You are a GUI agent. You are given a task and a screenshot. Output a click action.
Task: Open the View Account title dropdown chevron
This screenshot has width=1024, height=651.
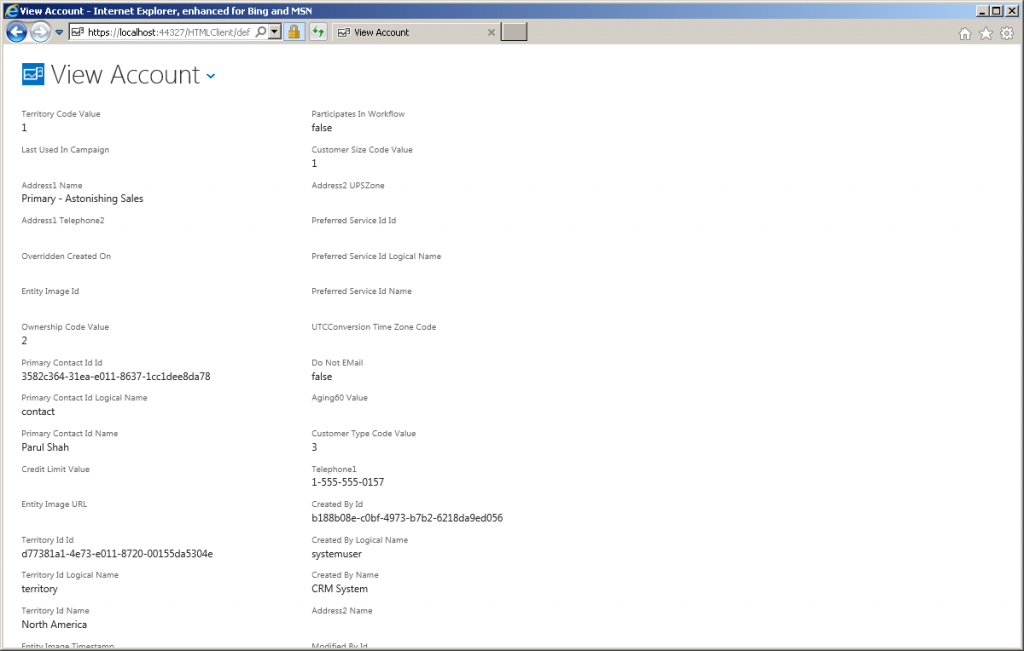pos(210,77)
